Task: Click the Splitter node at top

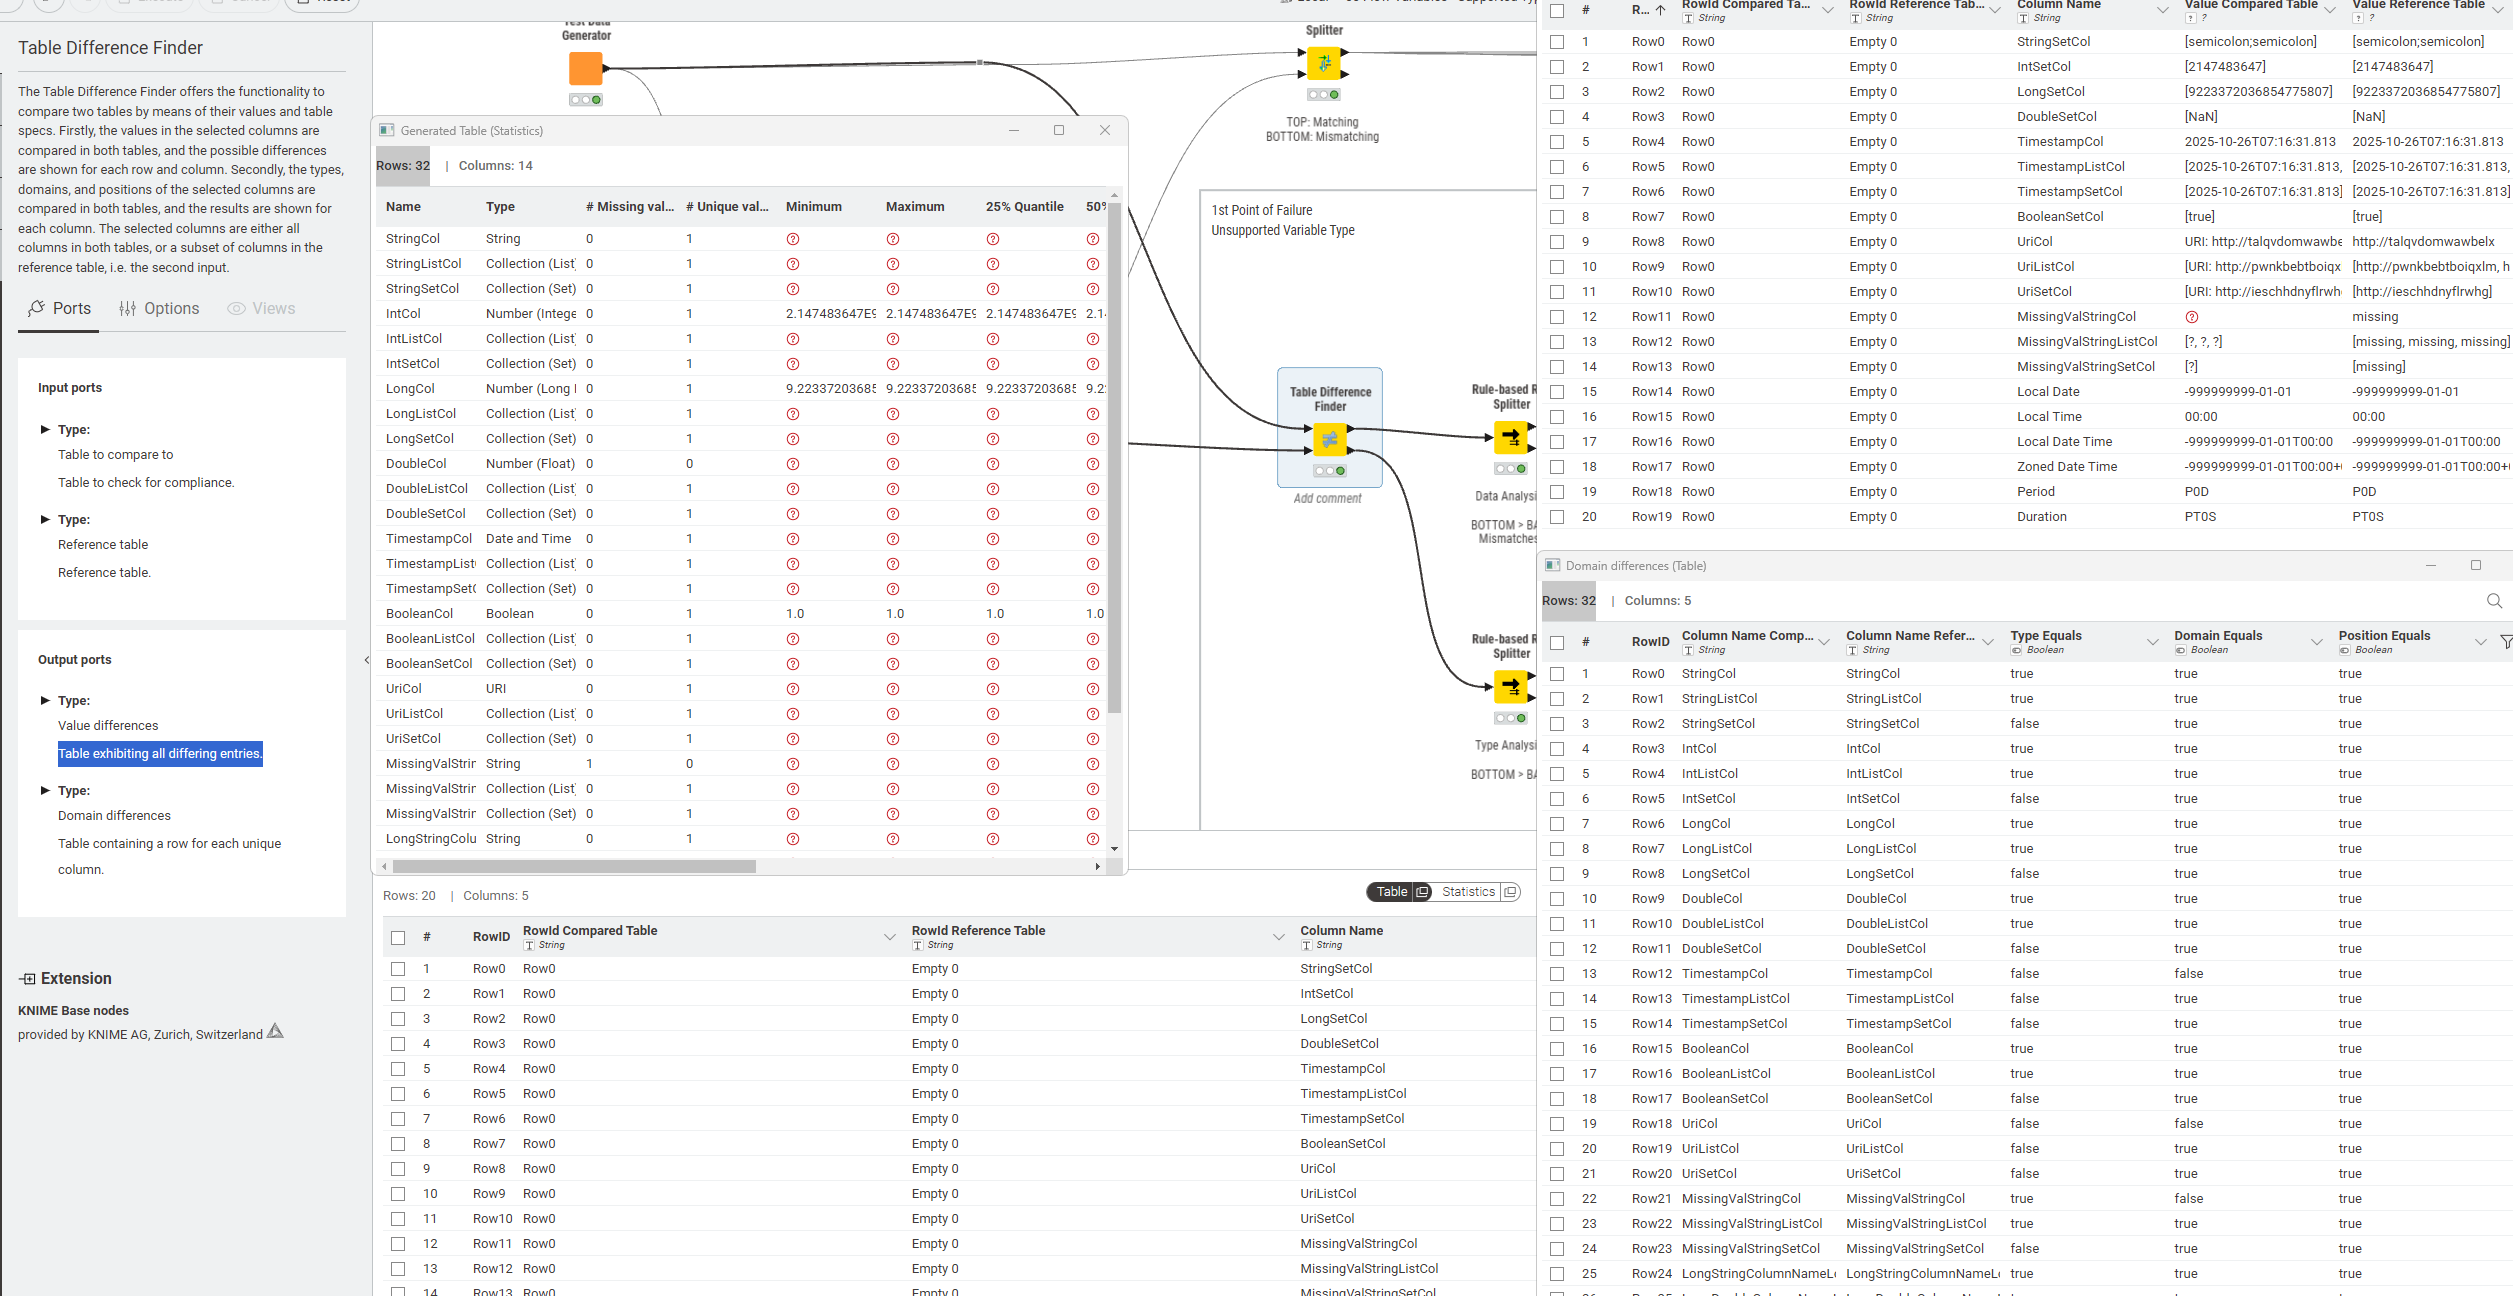Action: click(1324, 64)
